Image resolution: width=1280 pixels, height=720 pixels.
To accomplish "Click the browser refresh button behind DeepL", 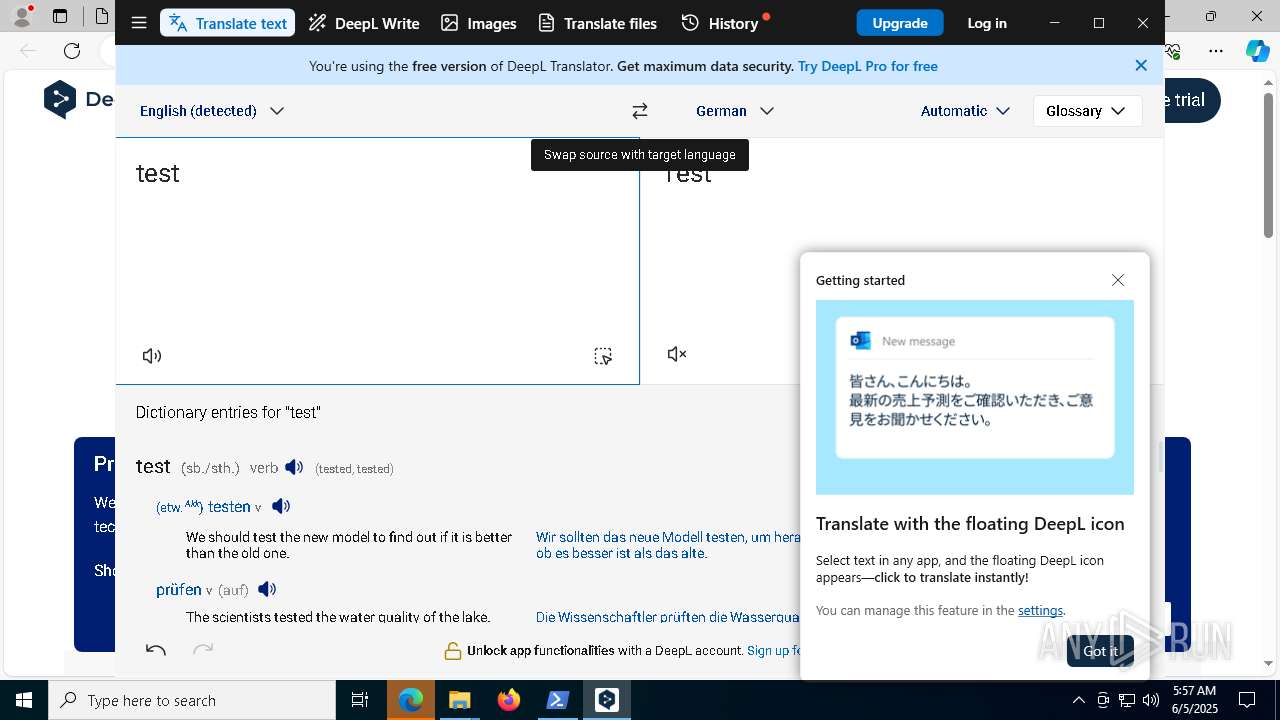I will click(x=72, y=51).
